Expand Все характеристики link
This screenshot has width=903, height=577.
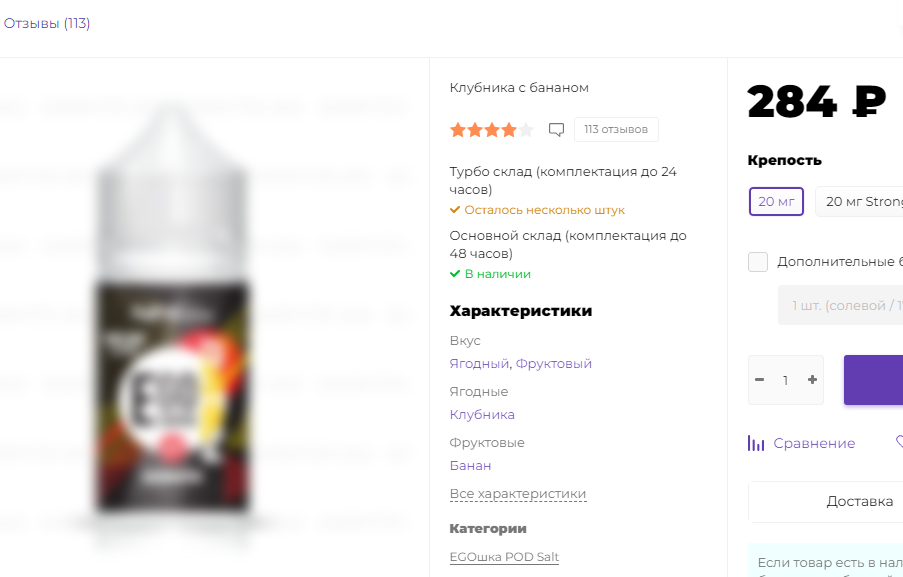click(518, 494)
